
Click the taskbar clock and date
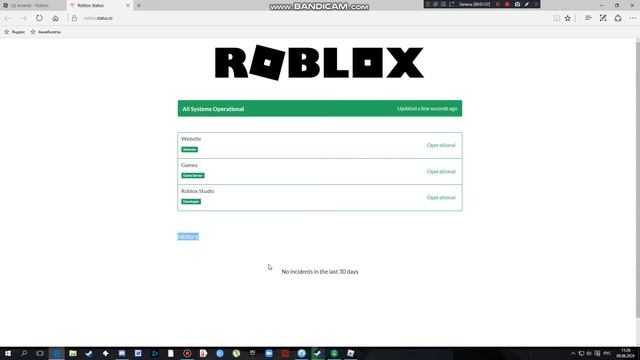click(625, 353)
